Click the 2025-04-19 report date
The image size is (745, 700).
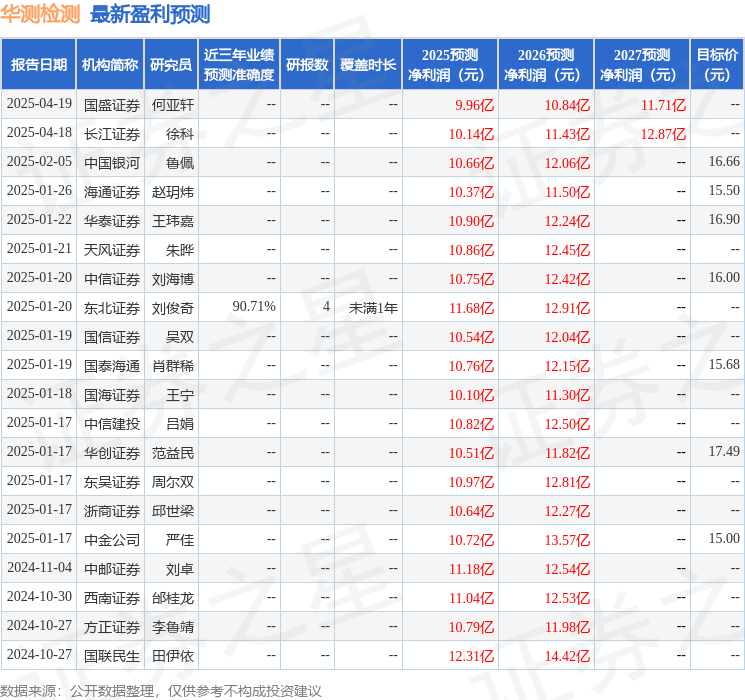(x=39, y=104)
